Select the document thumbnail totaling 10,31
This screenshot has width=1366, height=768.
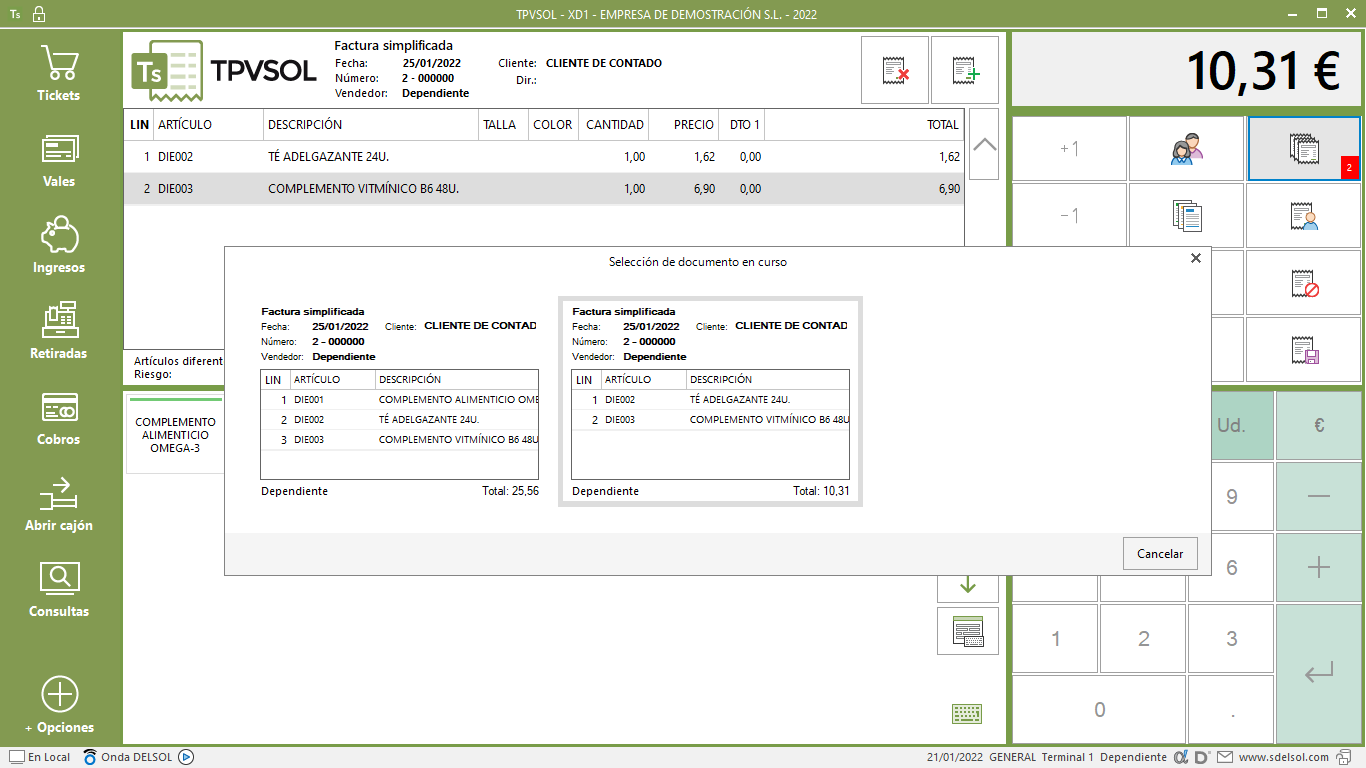(710, 401)
